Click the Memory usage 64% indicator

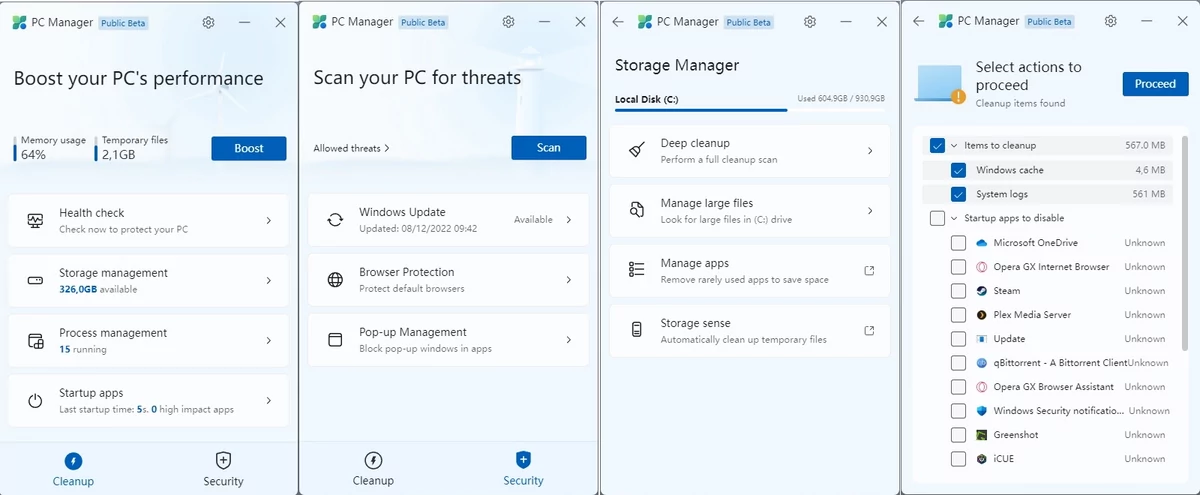click(50, 148)
